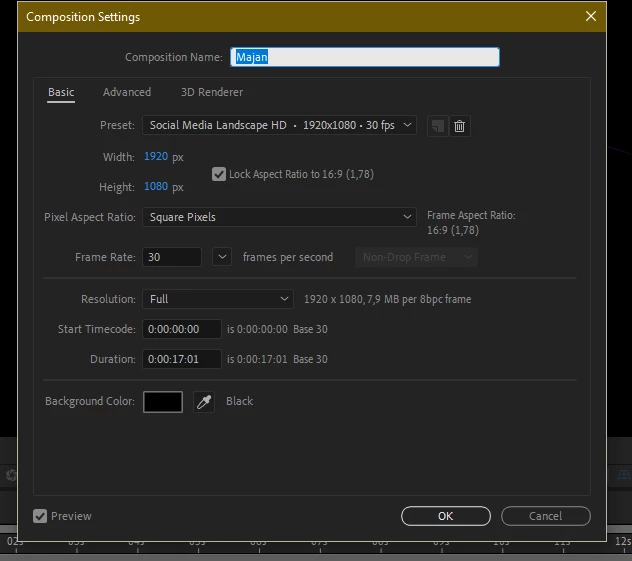Viewport: 632px width, 561px height.
Task: Click the Duration field 0:00:17:01
Action: click(x=182, y=359)
